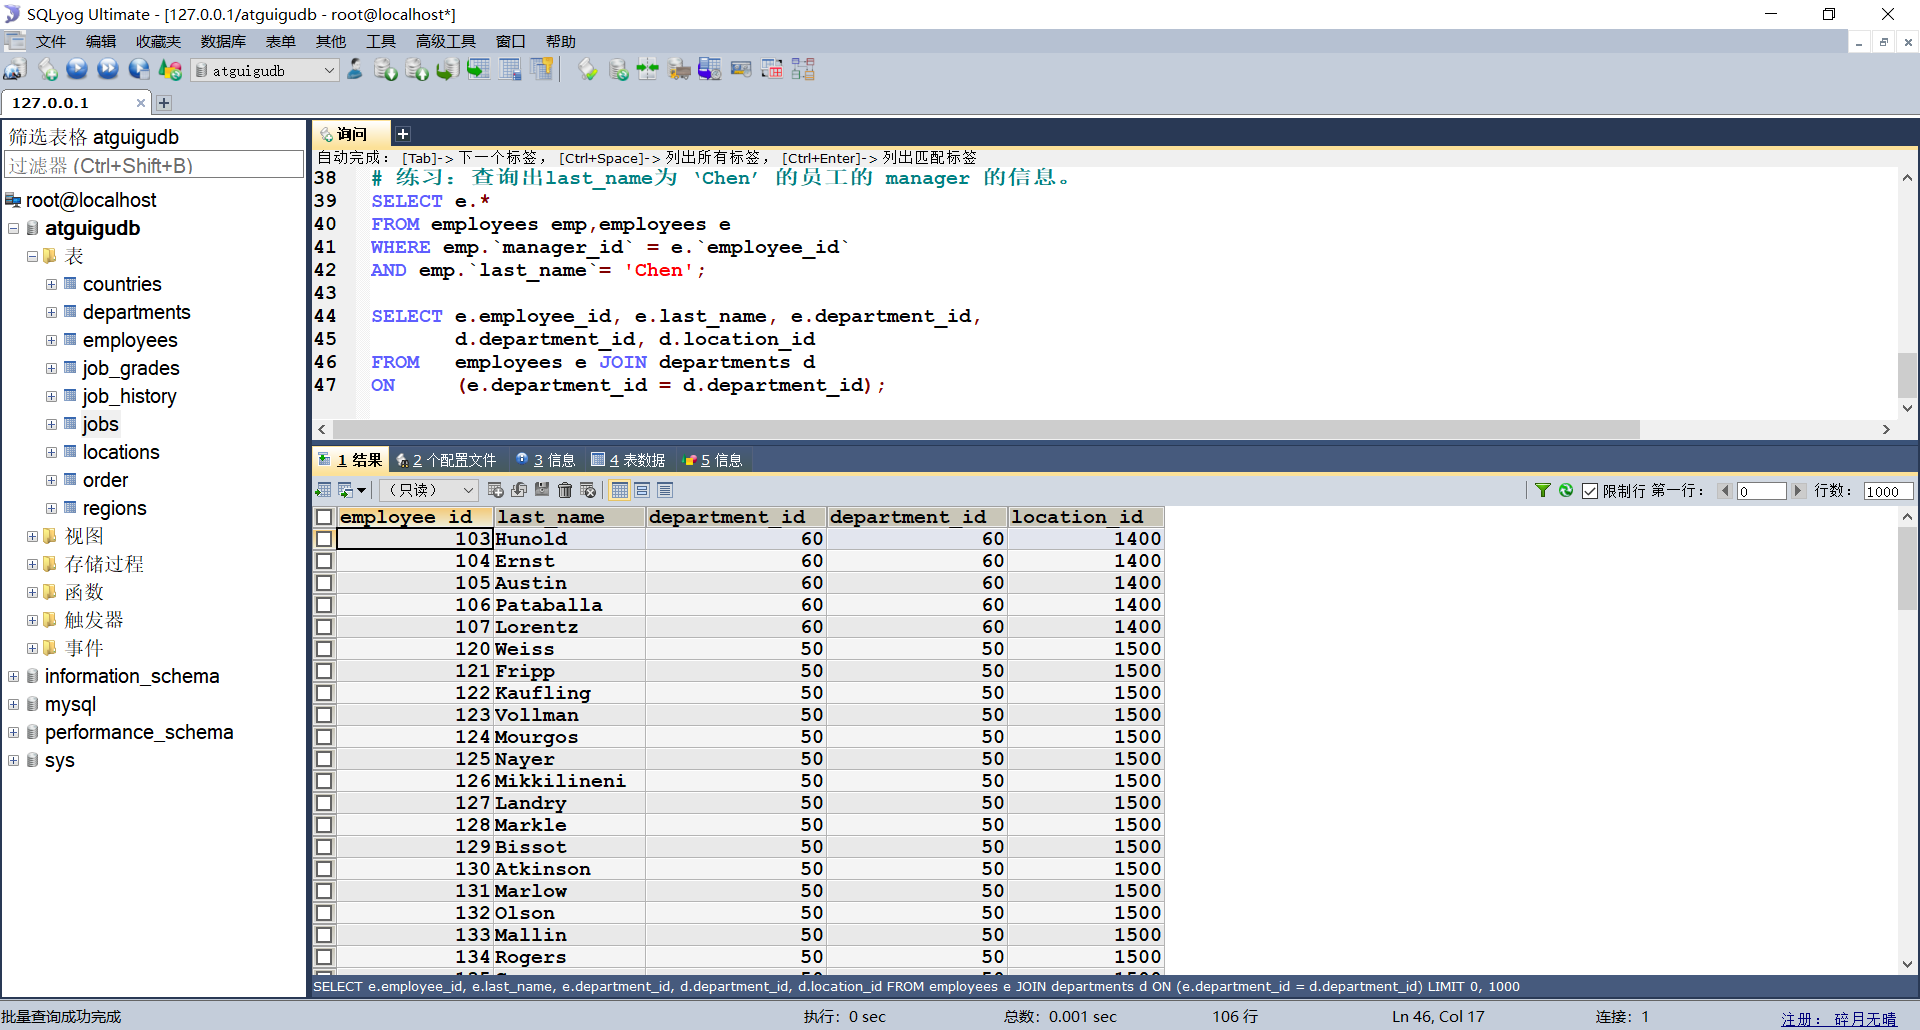Toggle the 限制行 limit rows checkbox
The image size is (1920, 1030).
pos(1590,491)
